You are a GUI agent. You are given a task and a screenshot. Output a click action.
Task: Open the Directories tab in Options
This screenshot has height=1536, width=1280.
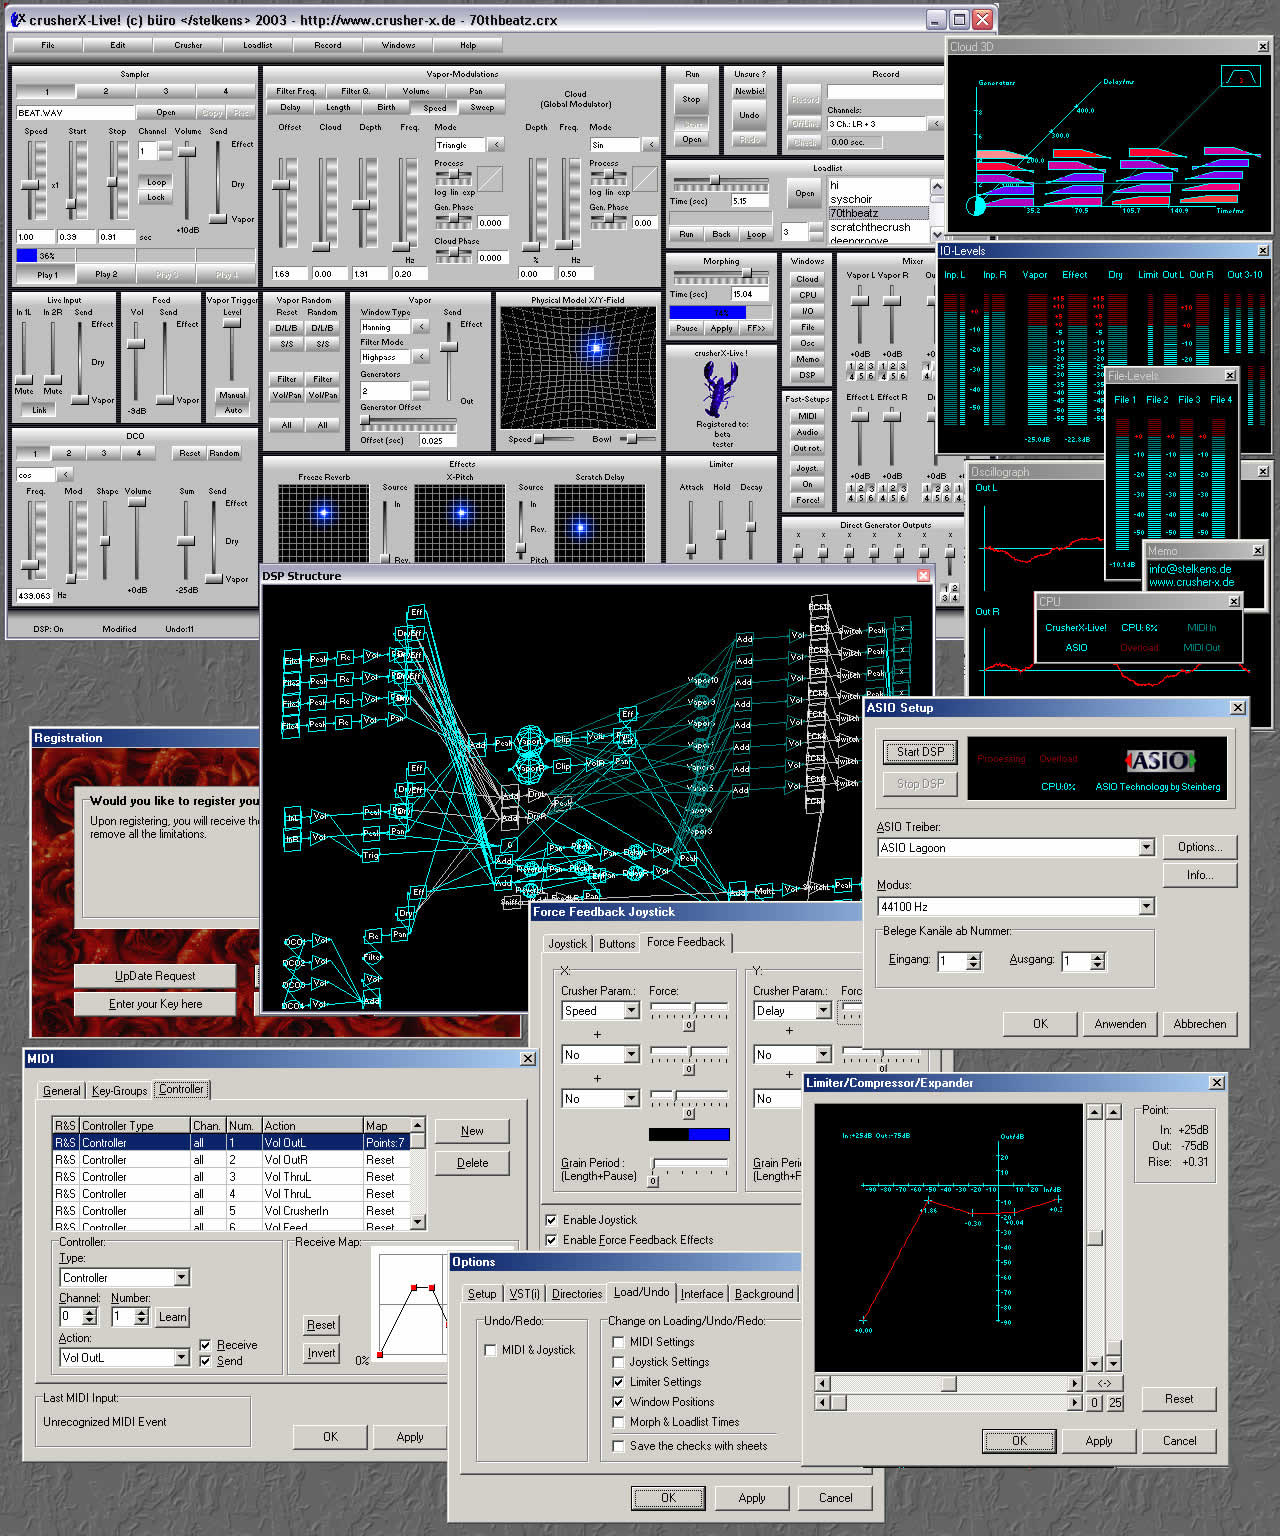pos(577,1294)
